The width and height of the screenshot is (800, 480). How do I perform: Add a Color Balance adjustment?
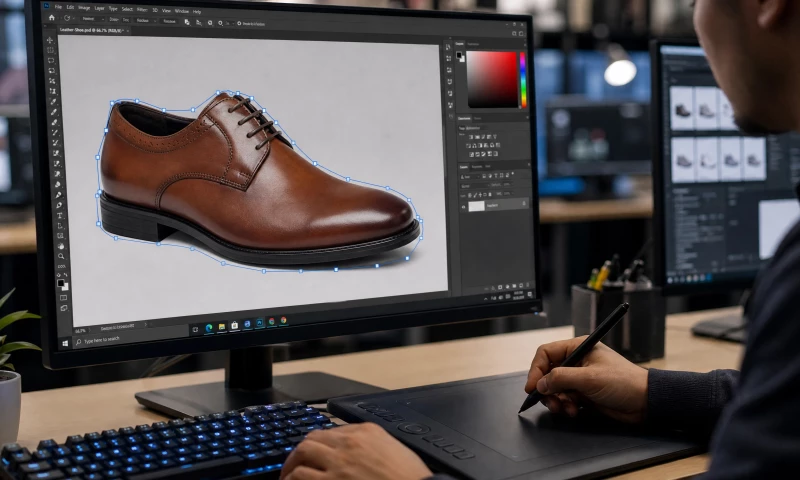[474, 145]
